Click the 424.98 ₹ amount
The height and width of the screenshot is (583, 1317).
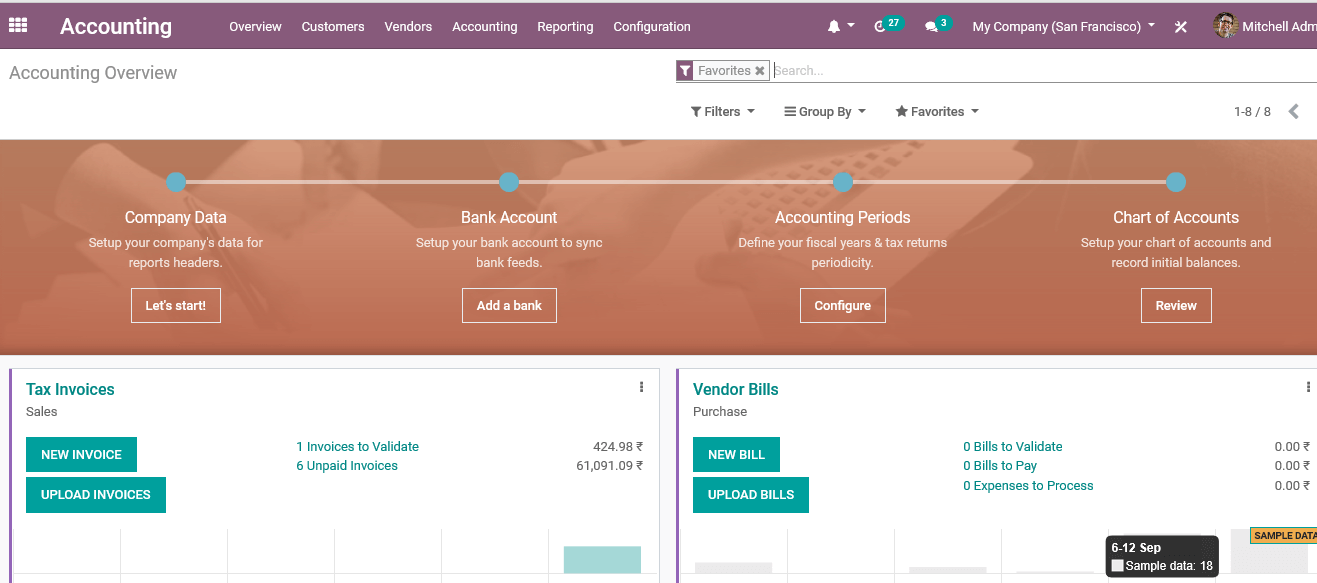point(618,447)
